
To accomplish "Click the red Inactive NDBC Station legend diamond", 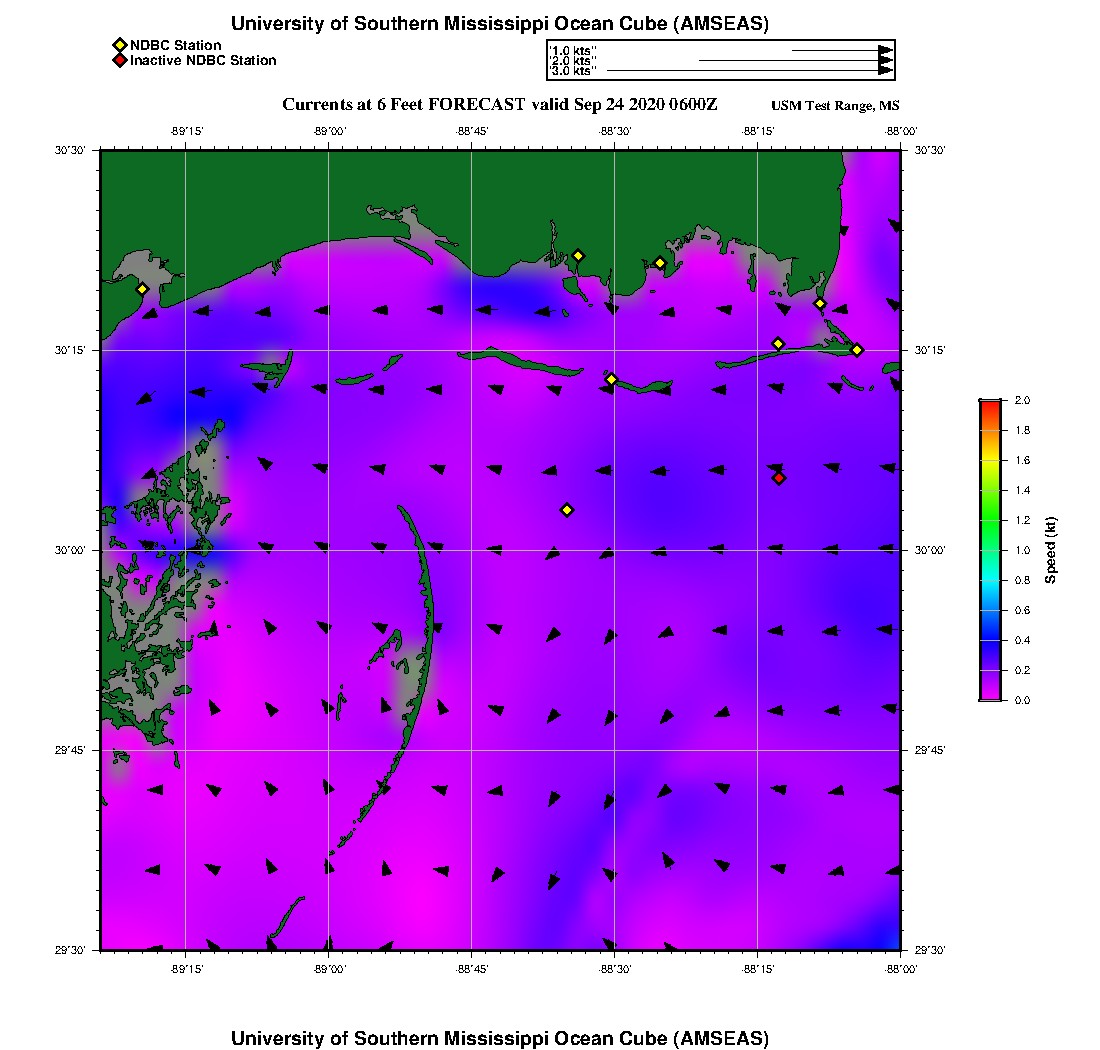I will coord(119,60).
